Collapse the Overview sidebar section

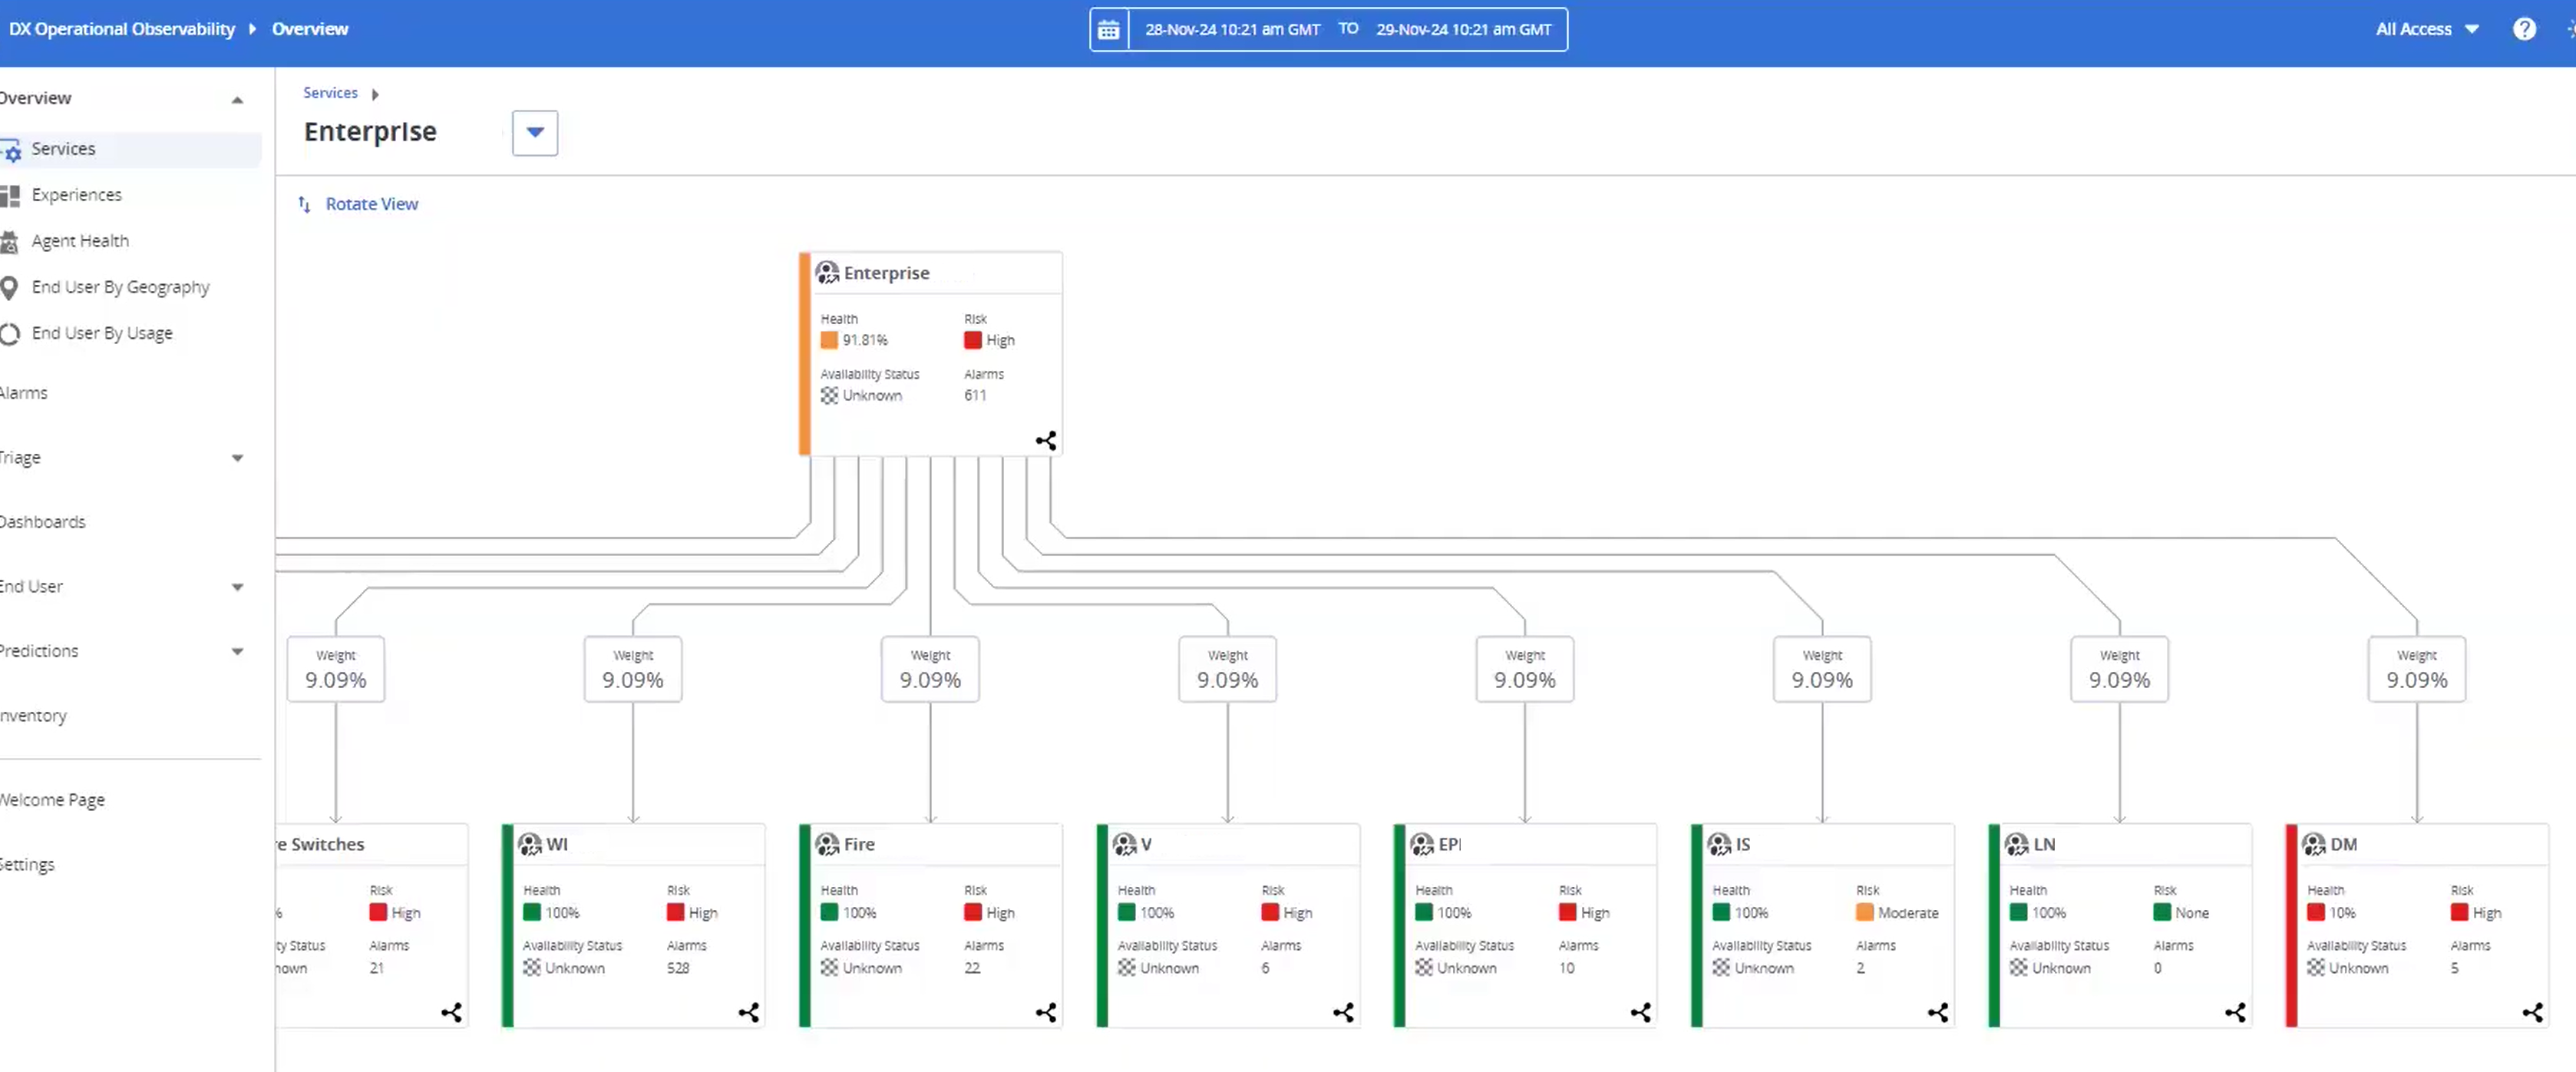tap(237, 99)
